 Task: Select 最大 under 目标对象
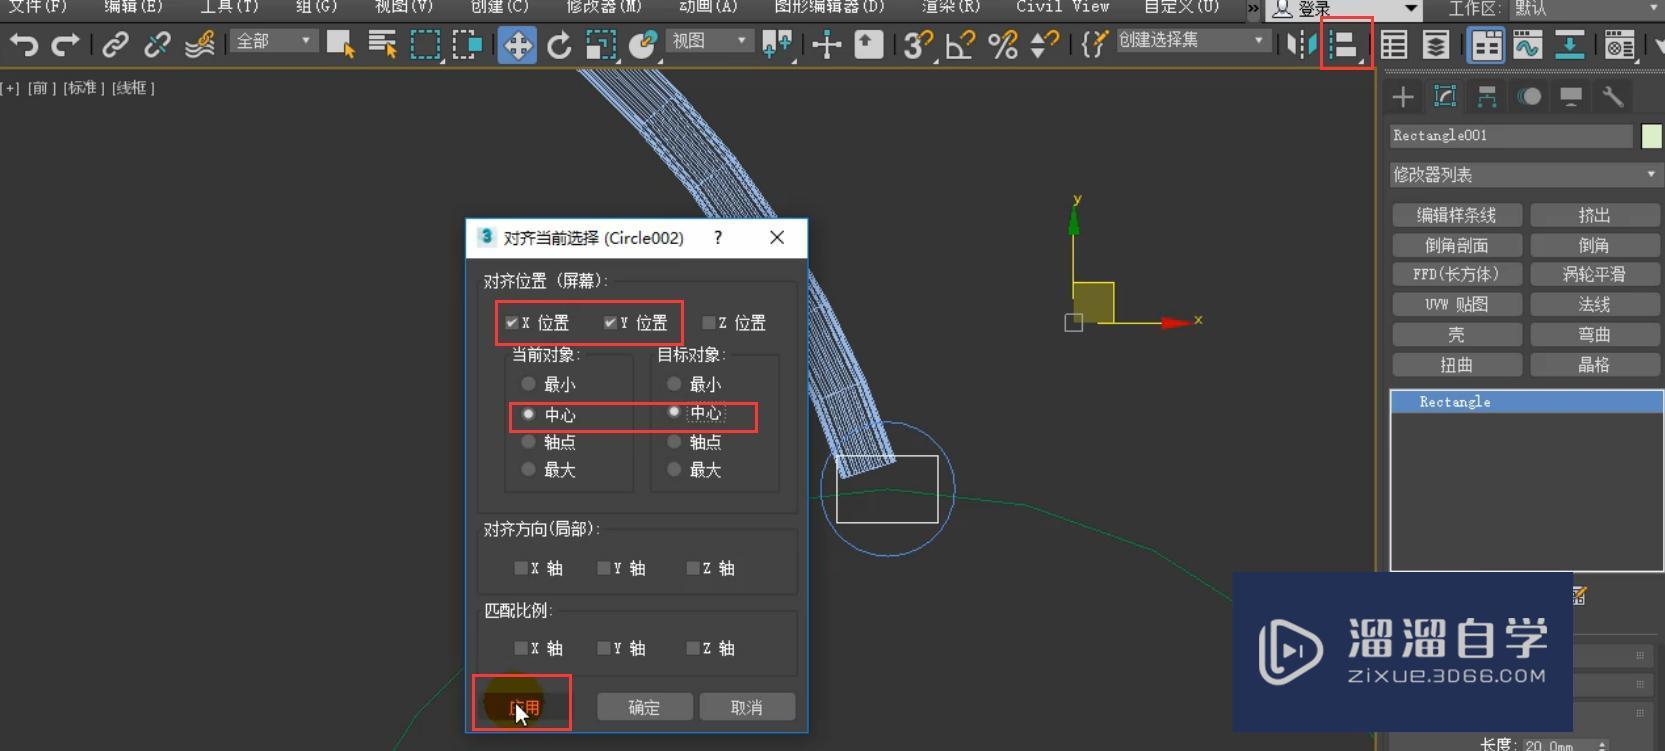pos(674,469)
